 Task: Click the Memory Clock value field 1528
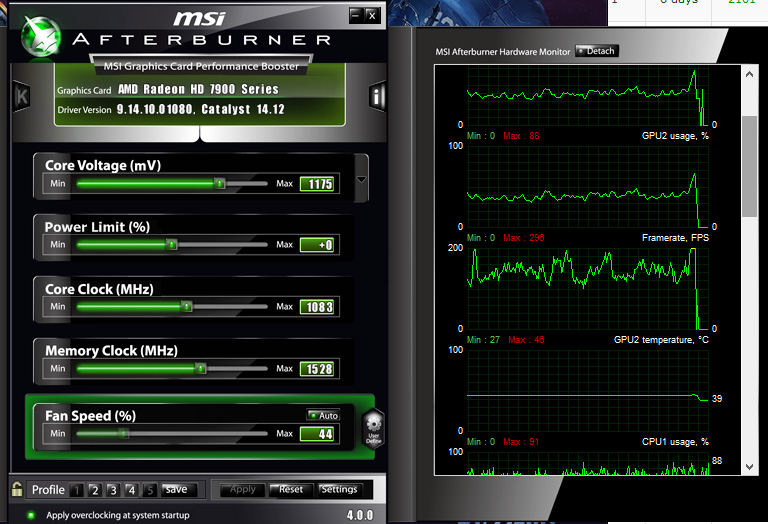coord(317,369)
